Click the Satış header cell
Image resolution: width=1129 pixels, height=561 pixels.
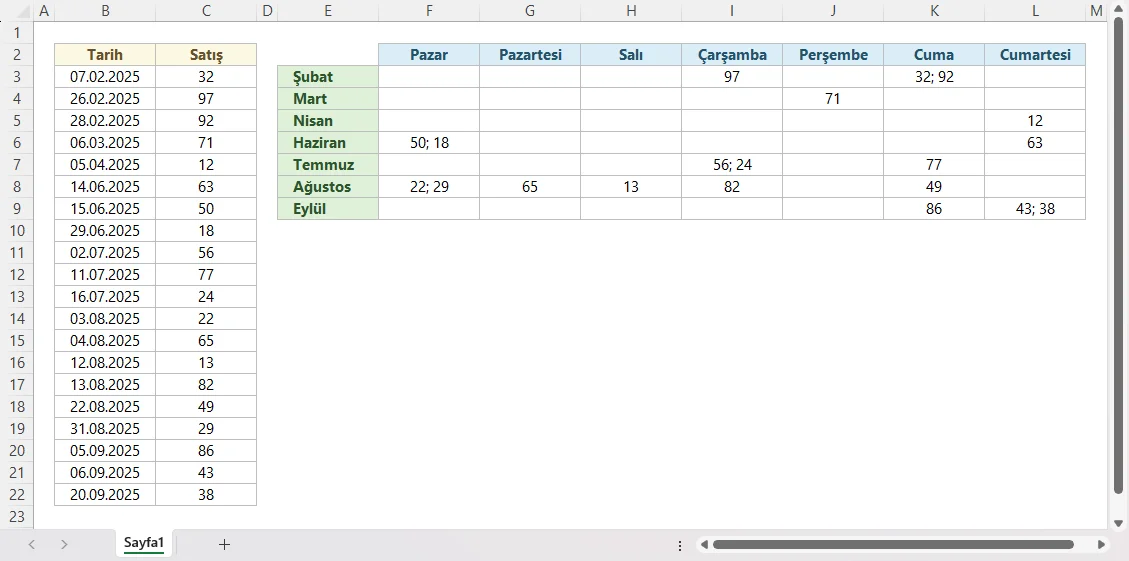206,55
